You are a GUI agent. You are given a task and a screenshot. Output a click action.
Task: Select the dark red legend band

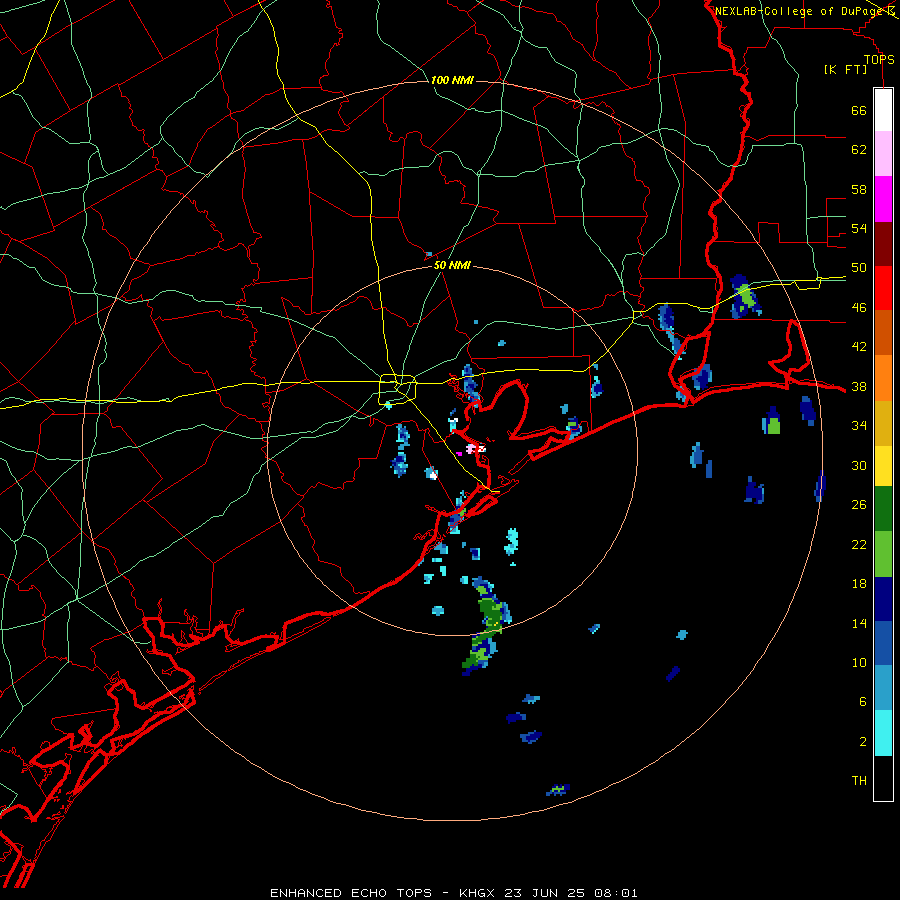[x=883, y=243]
